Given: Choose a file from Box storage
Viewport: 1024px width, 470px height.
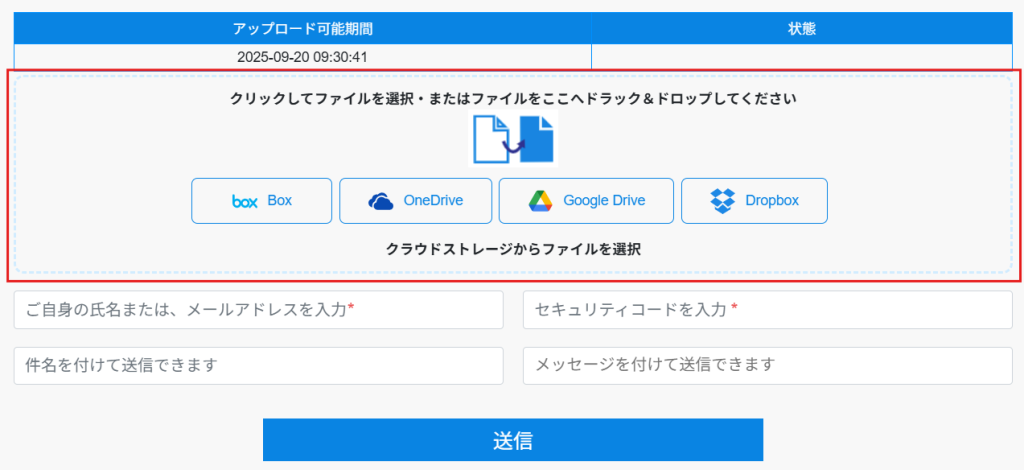Looking at the screenshot, I should [260, 201].
